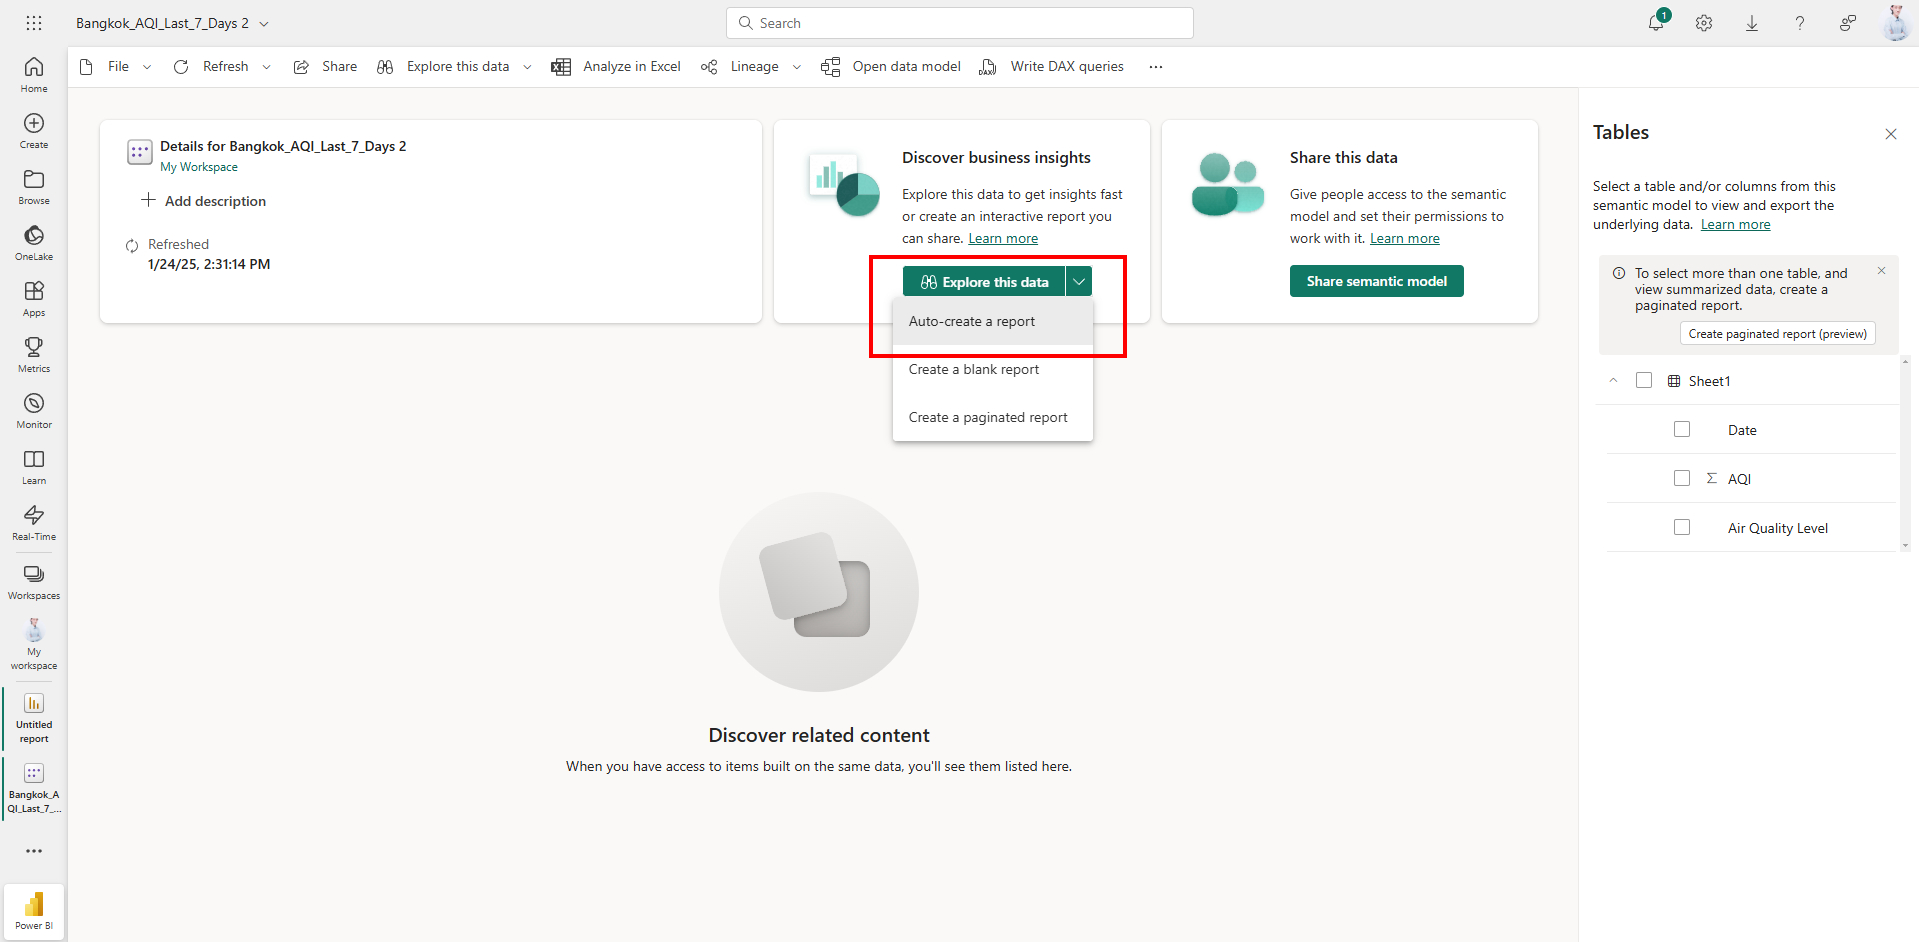Check the AQI column checkbox
Viewport: 1919px width, 942px height.
1682,478
